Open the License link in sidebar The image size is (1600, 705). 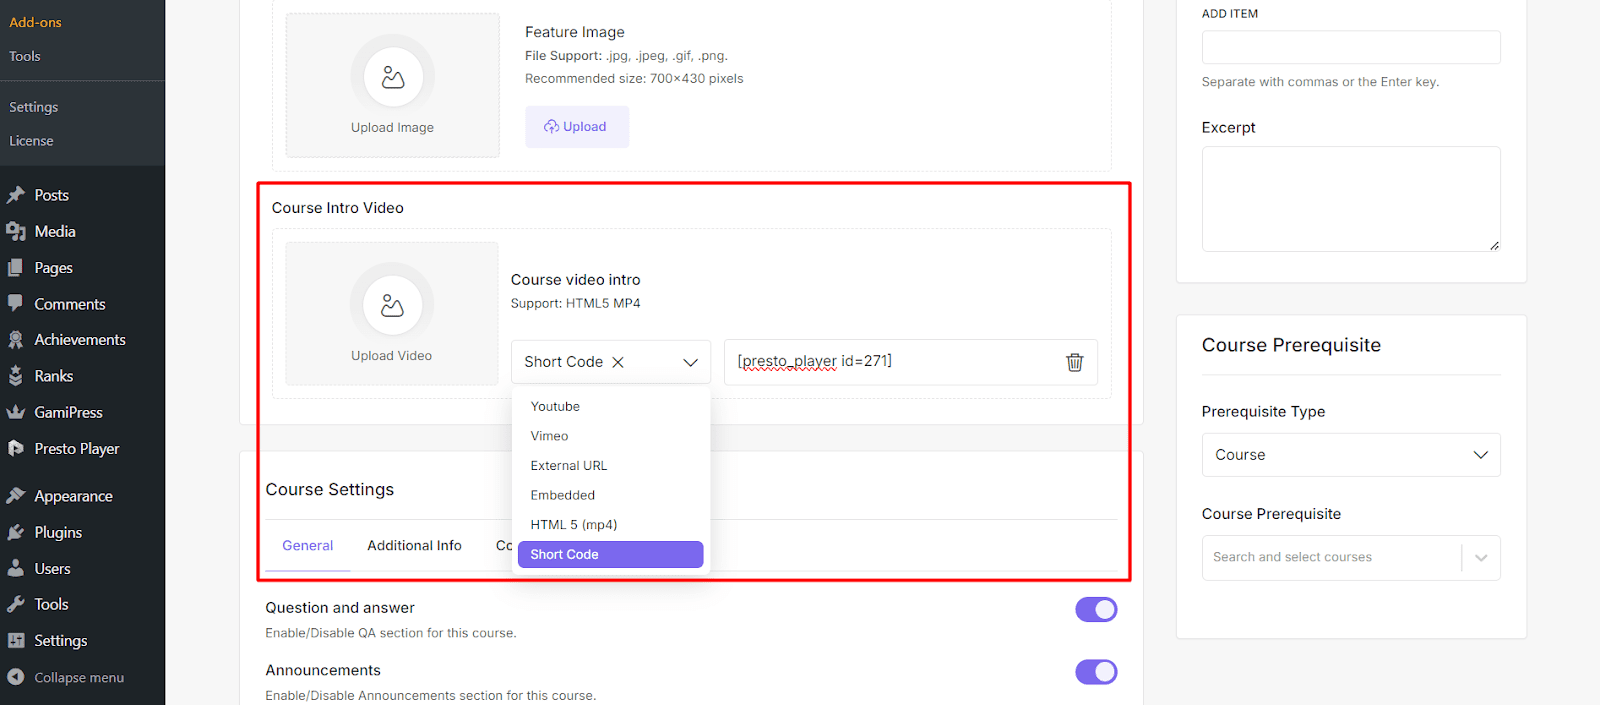click(x=31, y=141)
